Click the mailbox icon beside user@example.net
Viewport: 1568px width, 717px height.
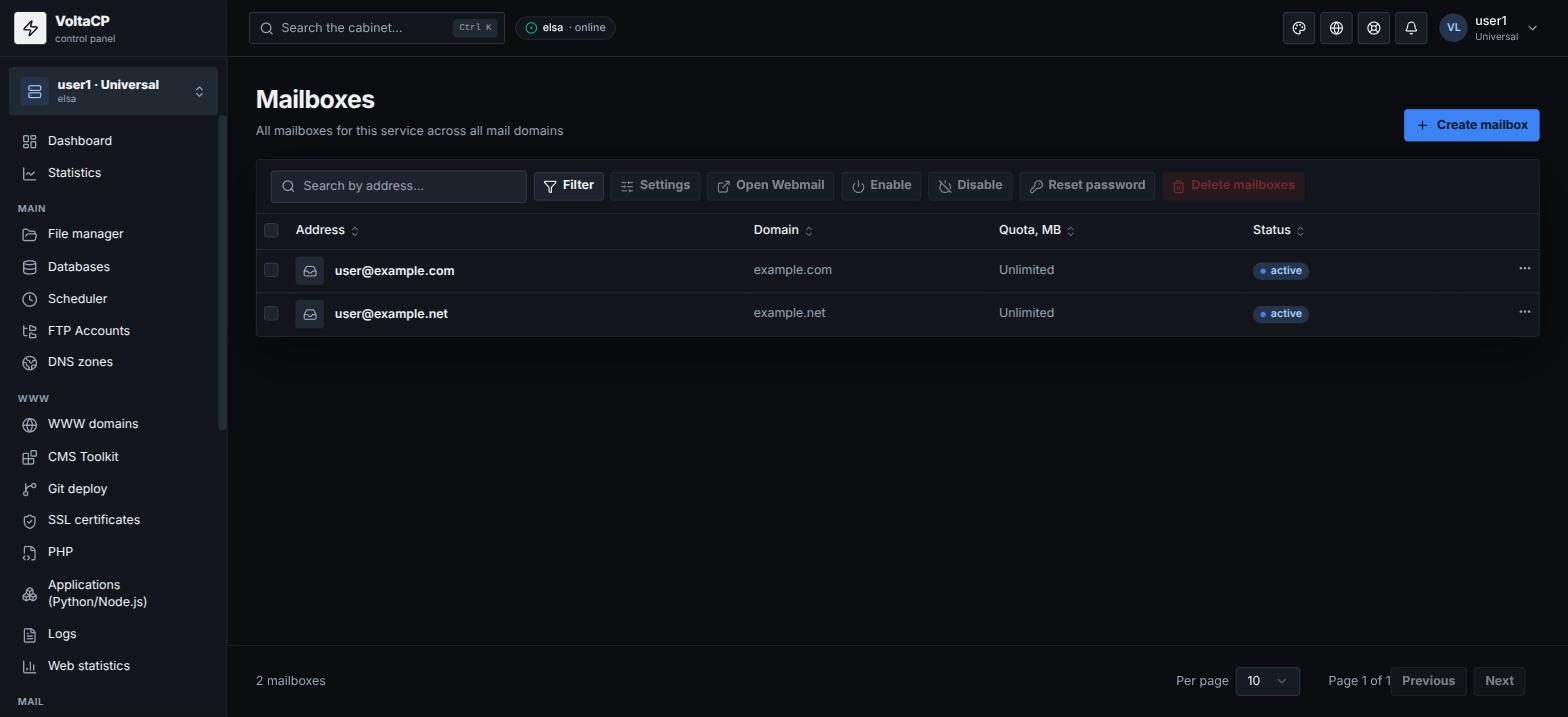(x=310, y=314)
